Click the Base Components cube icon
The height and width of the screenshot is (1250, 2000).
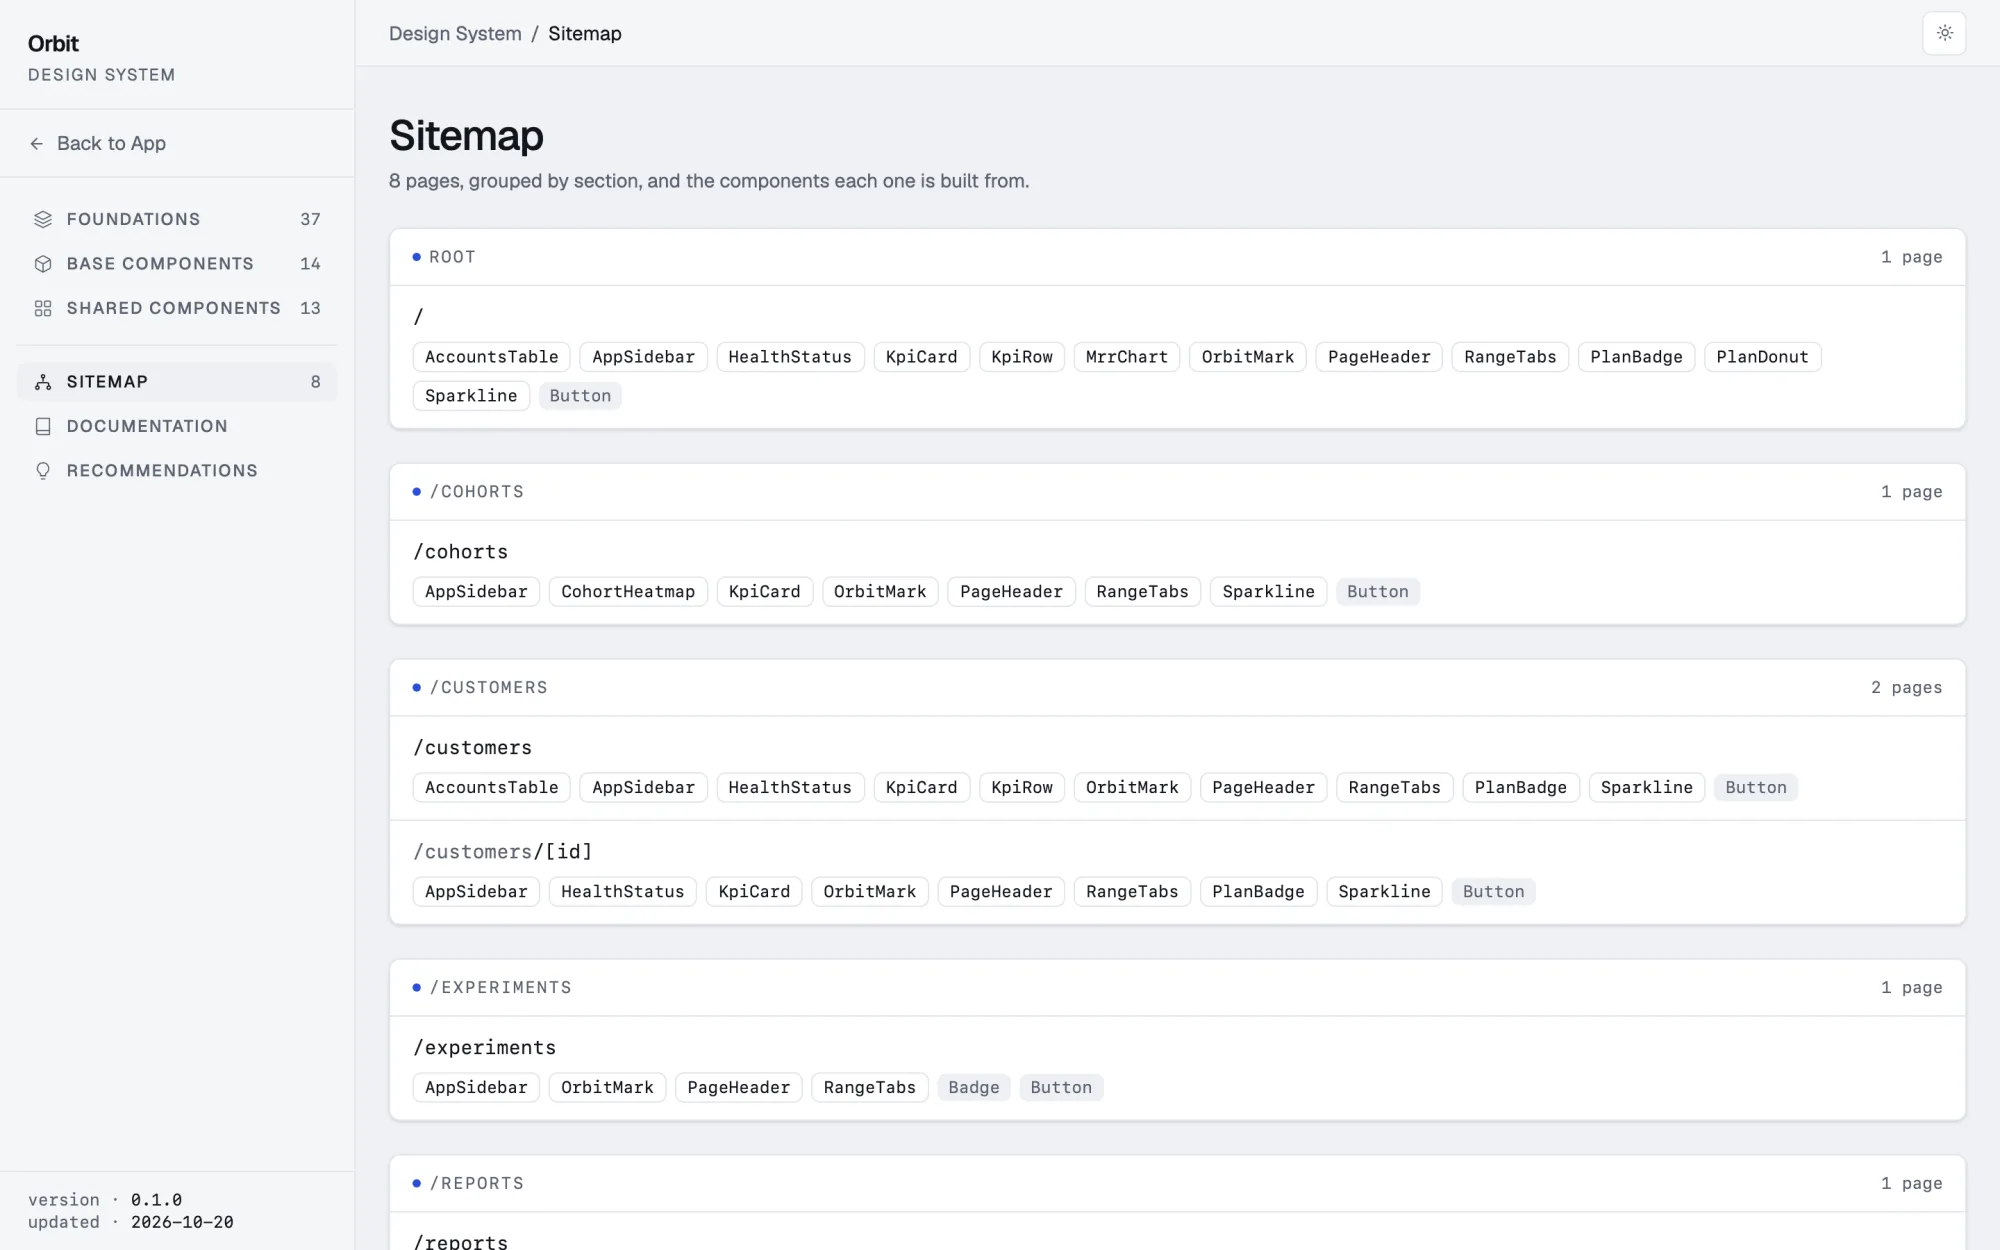click(x=43, y=264)
